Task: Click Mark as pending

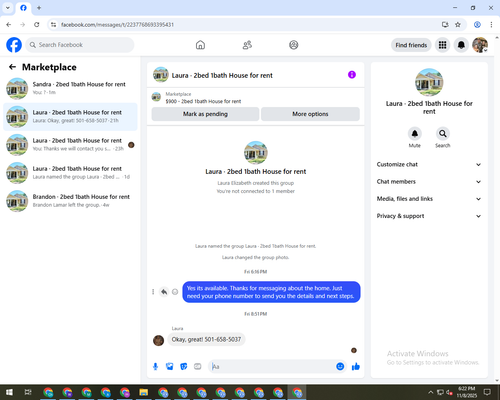Action: [205, 114]
